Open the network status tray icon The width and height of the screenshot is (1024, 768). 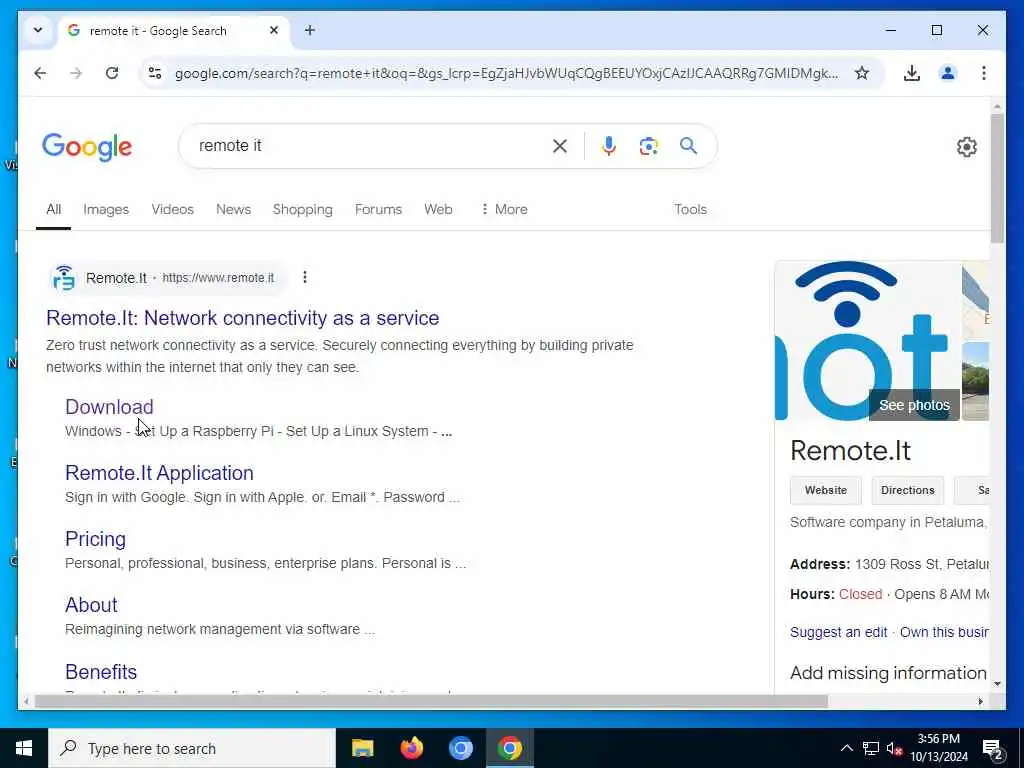click(x=871, y=748)
